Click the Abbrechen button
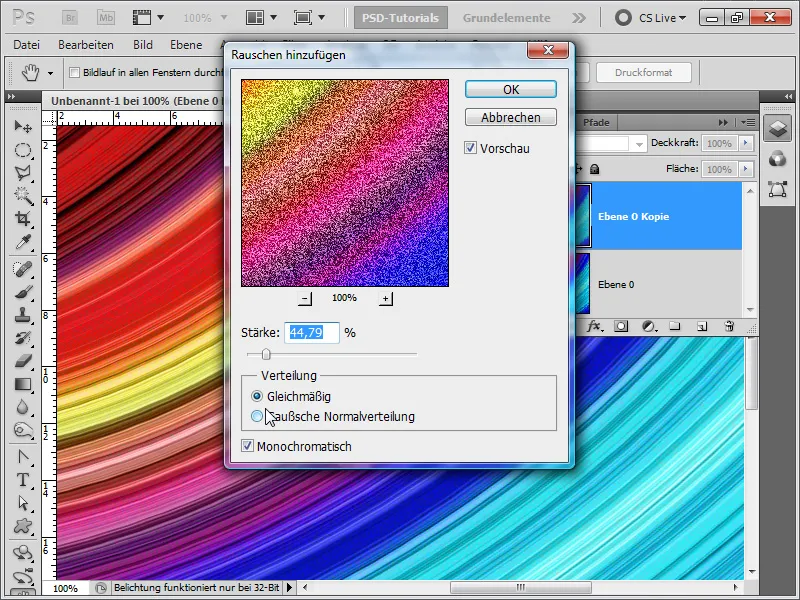This screenshot has width=800, height=600. (x=511, y=117)
